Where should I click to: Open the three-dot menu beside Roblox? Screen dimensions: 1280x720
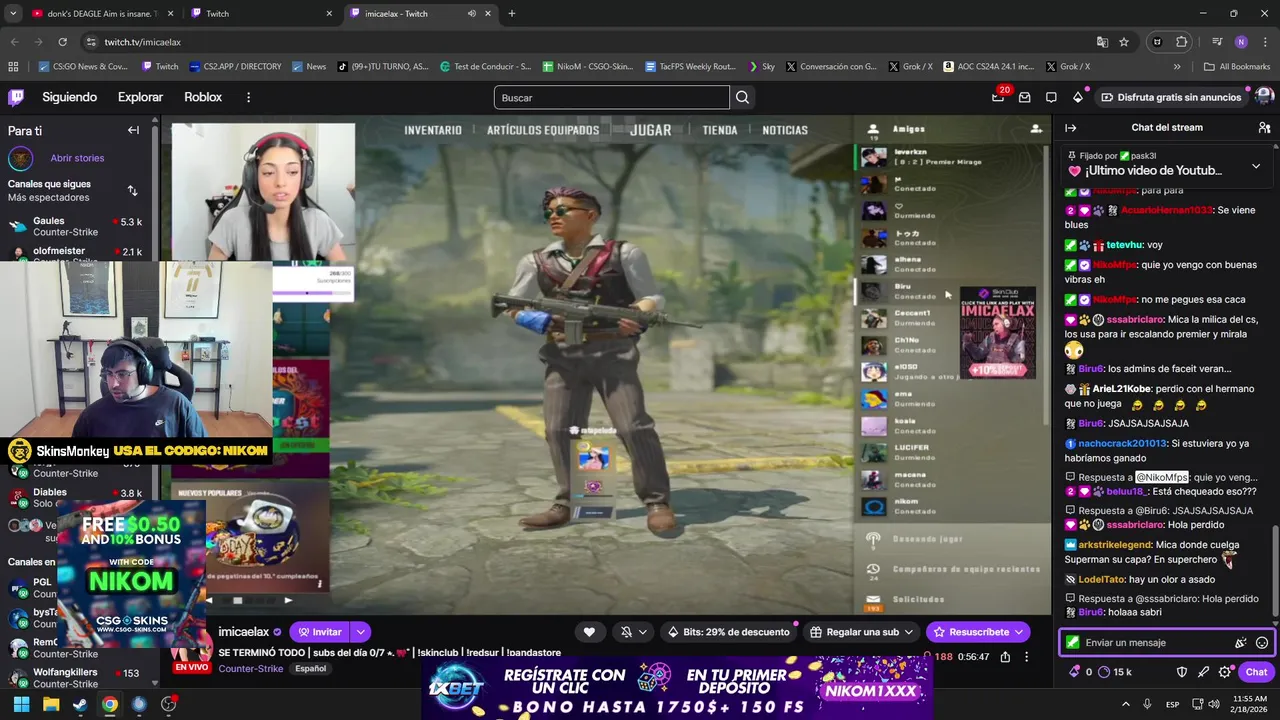click(x=248, y=97)
